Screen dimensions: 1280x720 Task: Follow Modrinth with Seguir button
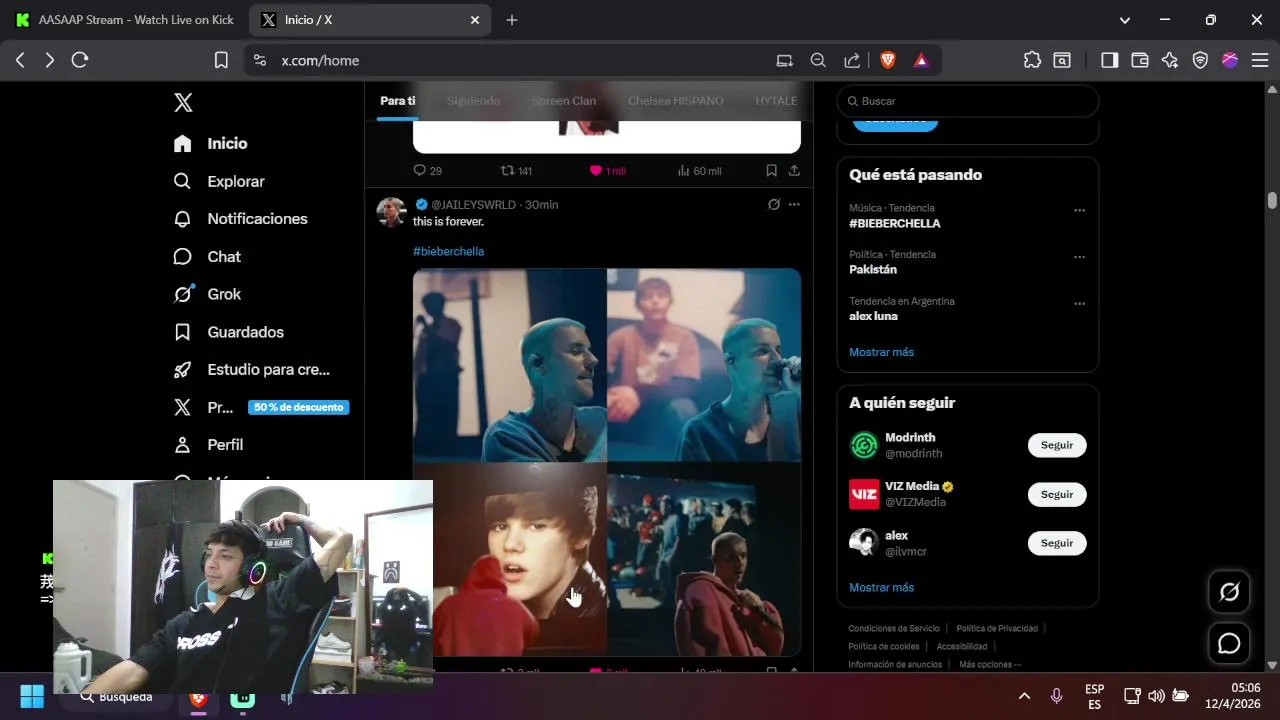click(1057, 445)
